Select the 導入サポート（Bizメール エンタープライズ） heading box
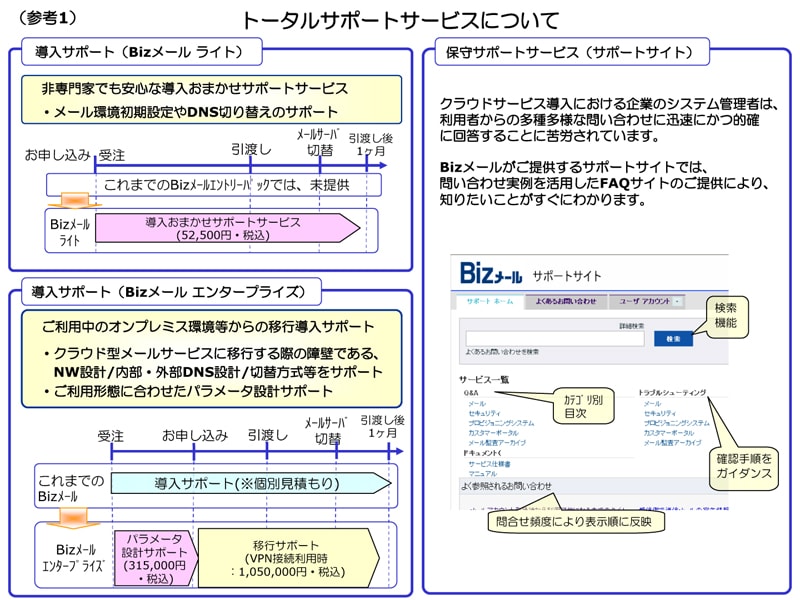The width and height of the screenshot is (800, 600). (x=171, y=291)
